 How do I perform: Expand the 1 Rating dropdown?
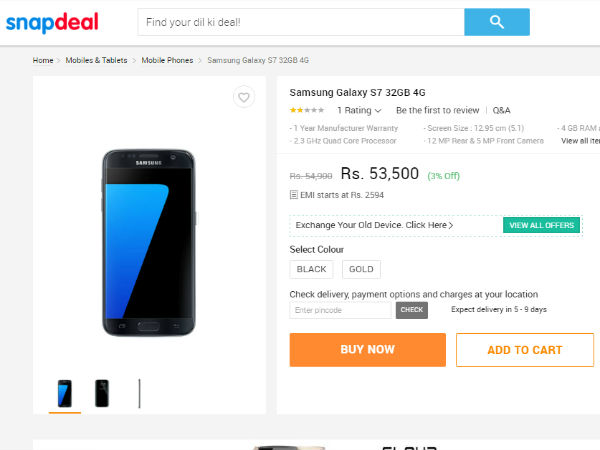point(359,110)
